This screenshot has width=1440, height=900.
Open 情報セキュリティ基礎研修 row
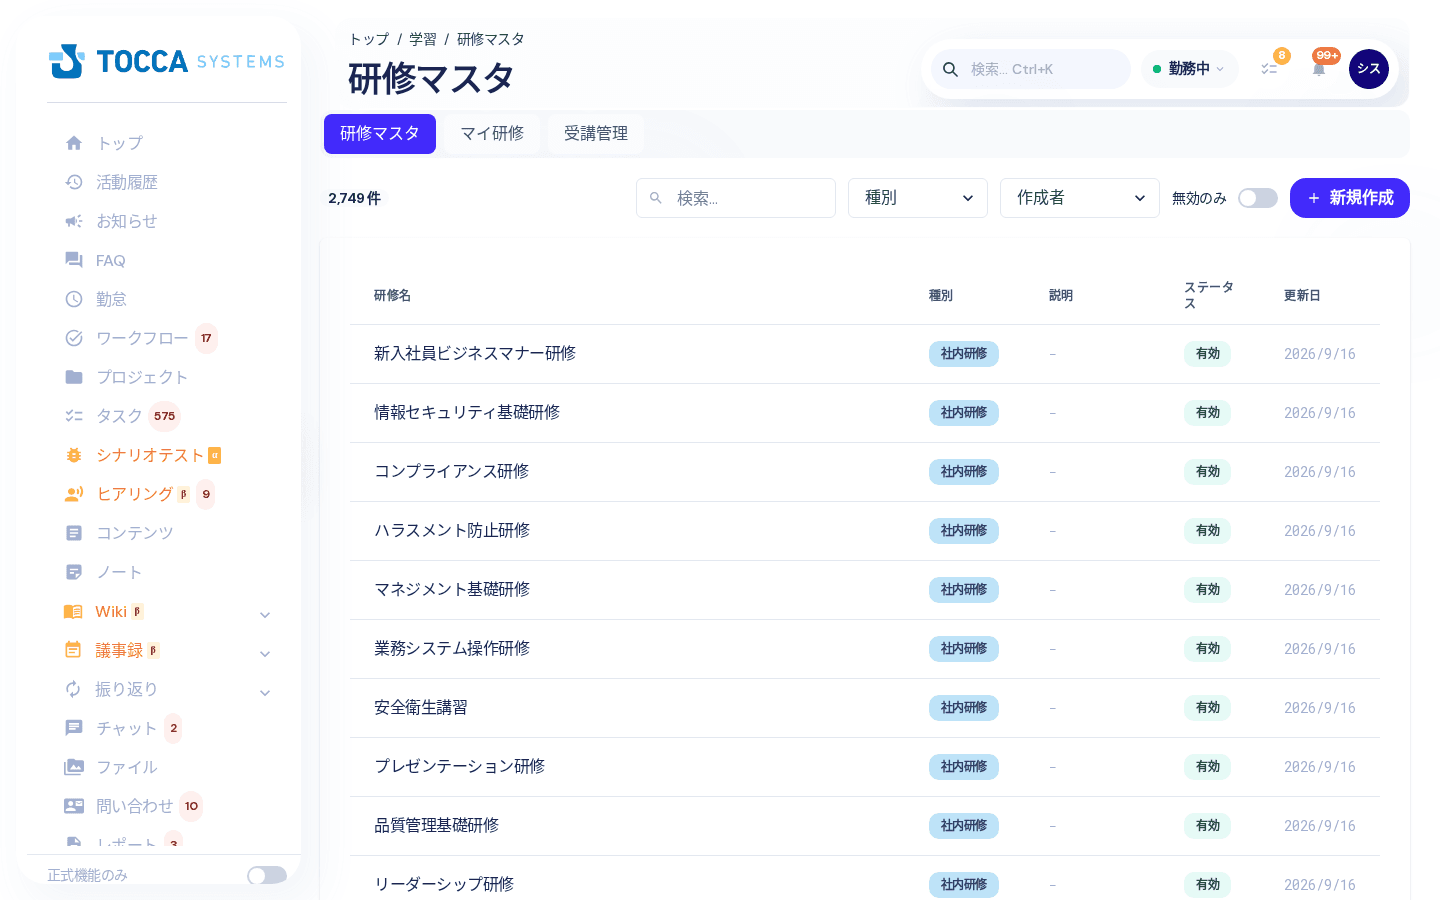pyautogui.click(x=865, y=413)
